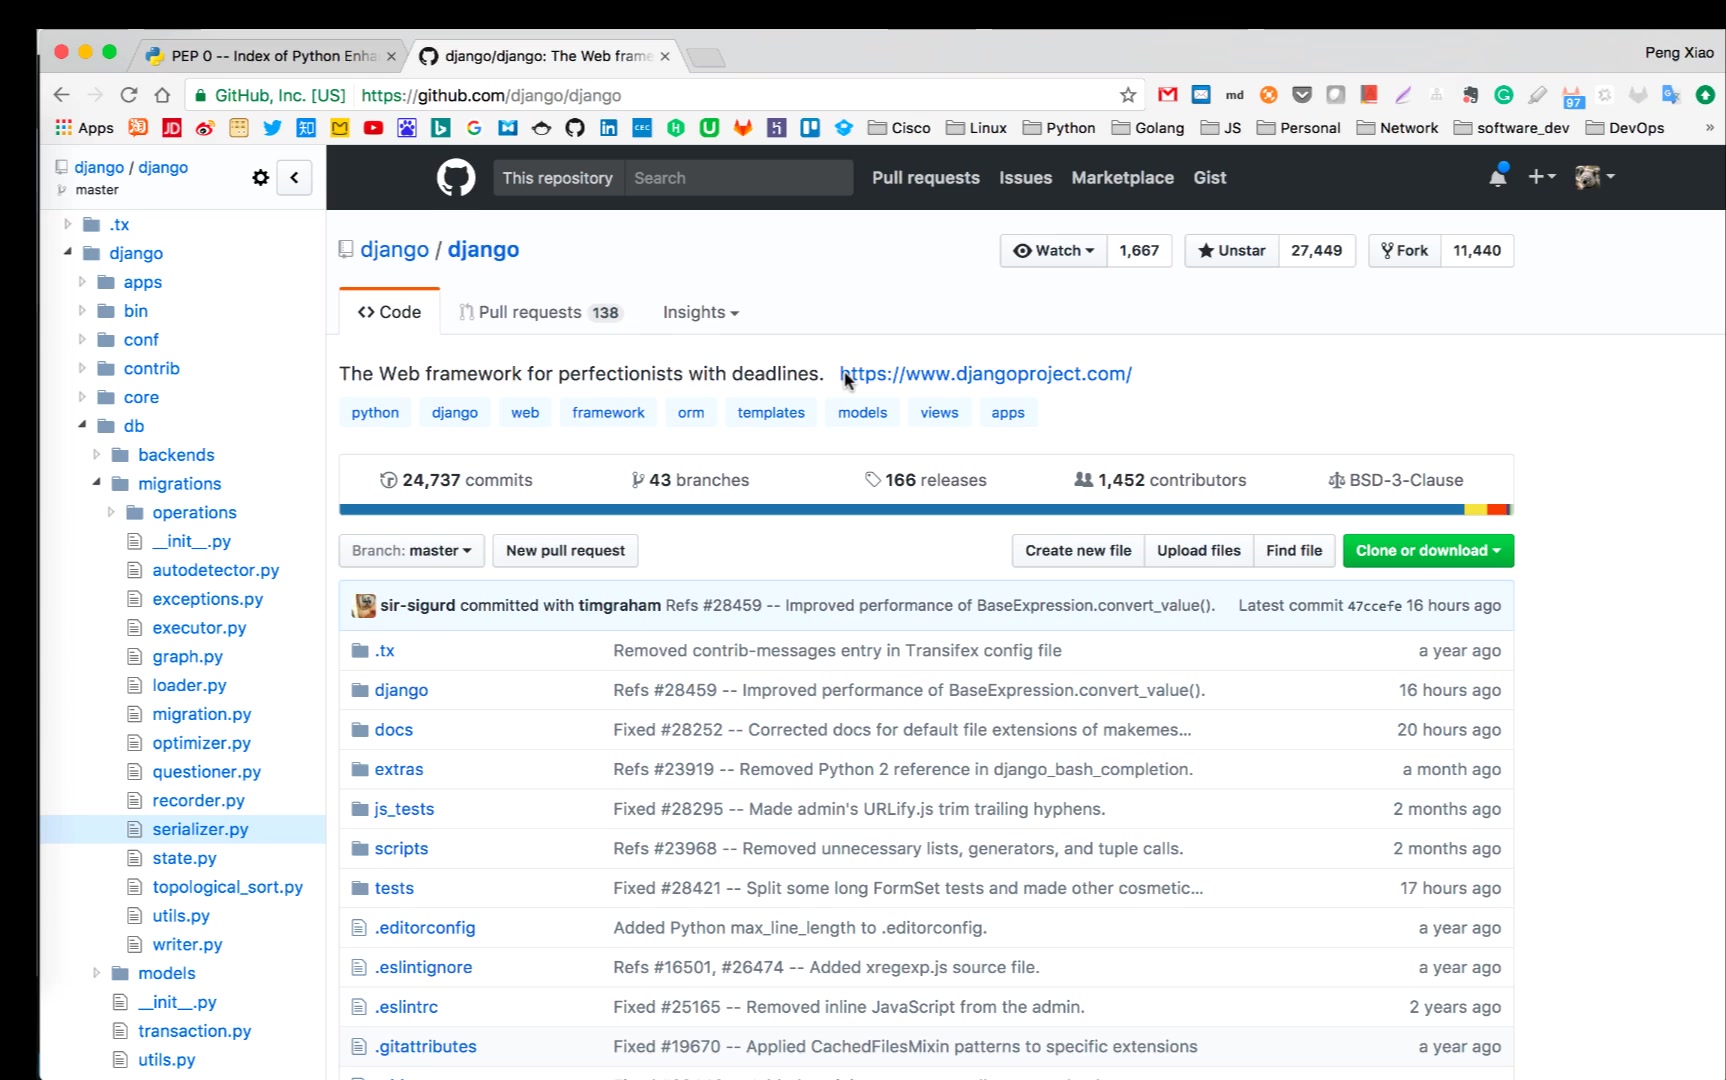The height and width of the screenshot is (1080, 1726).
Task: Open Gmail extension icon in toolbar
Action: coord(1167,95)
